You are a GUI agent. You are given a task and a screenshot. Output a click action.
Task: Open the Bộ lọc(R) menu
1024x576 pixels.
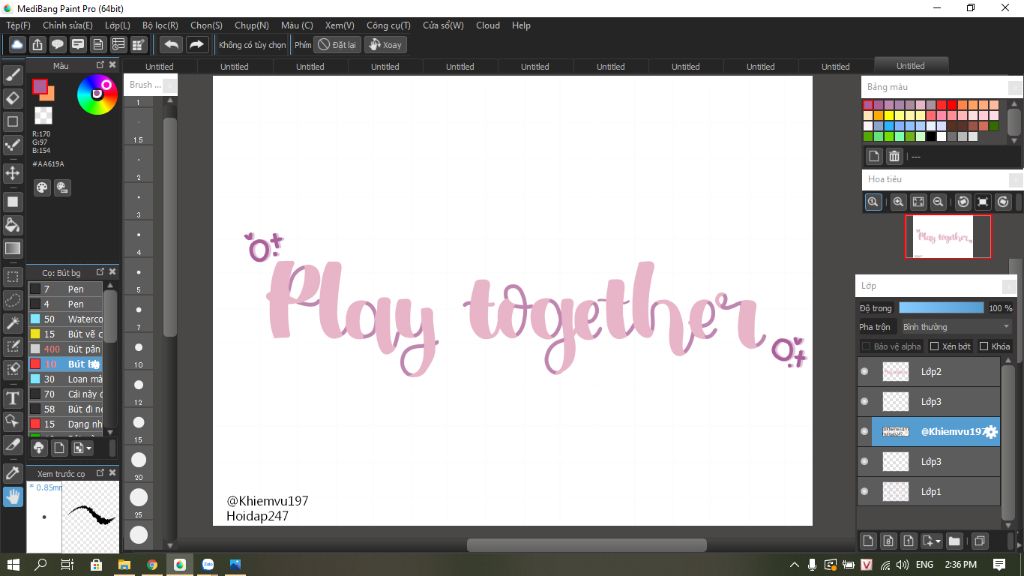[x=160, y=25]
